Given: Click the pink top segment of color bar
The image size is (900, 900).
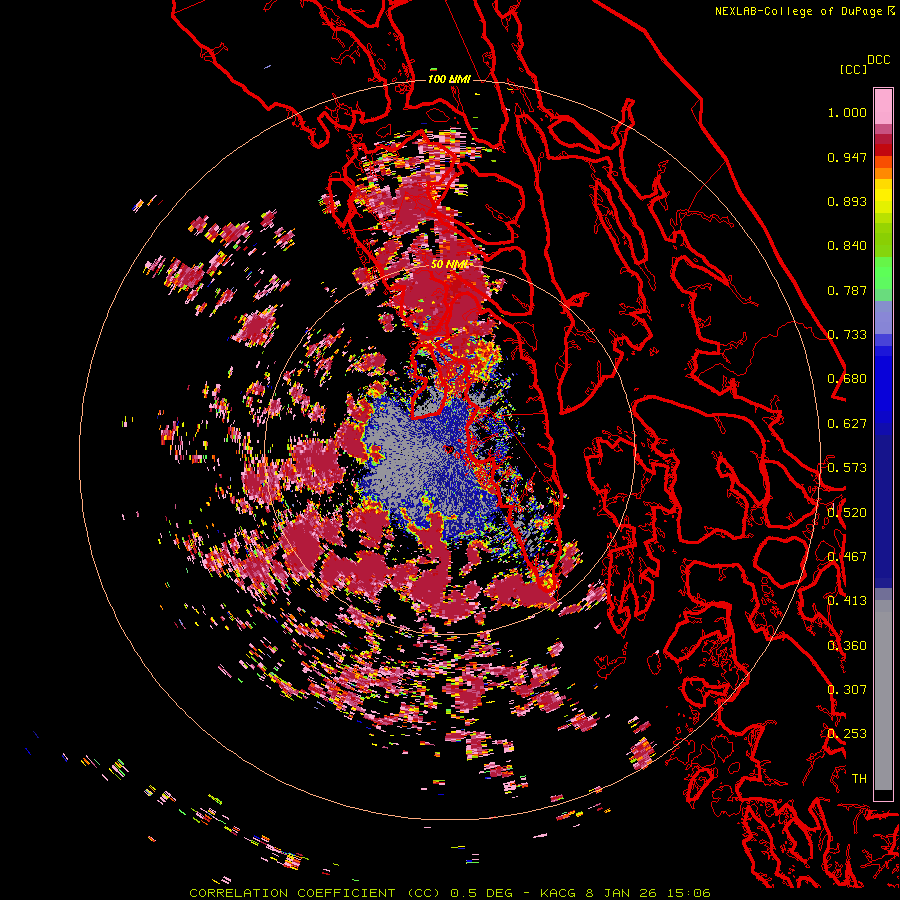Looking at the screenshot, I should click(883, 106).
